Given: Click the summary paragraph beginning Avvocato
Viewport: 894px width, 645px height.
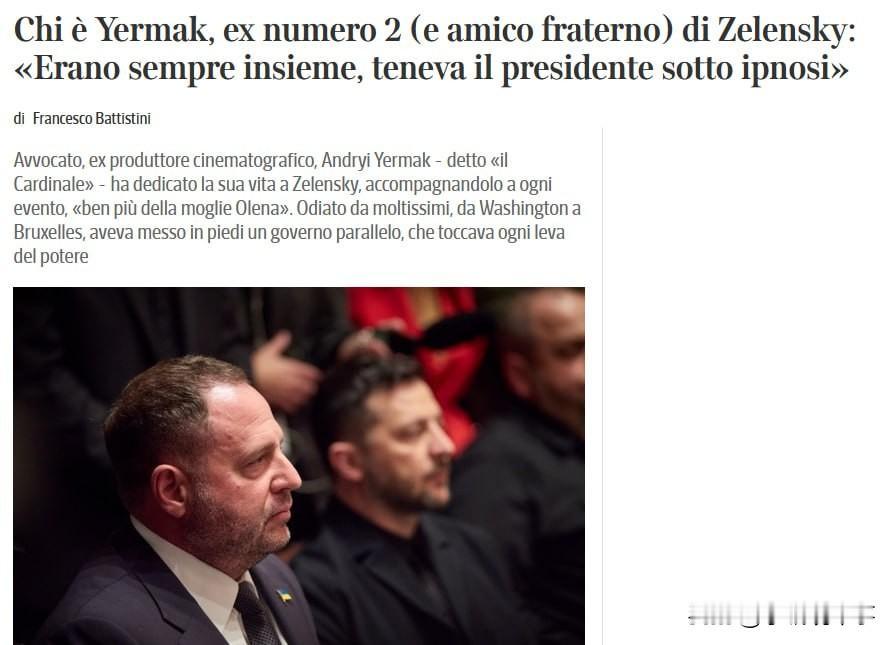Looking at the screenshot, I should point(297,208).
